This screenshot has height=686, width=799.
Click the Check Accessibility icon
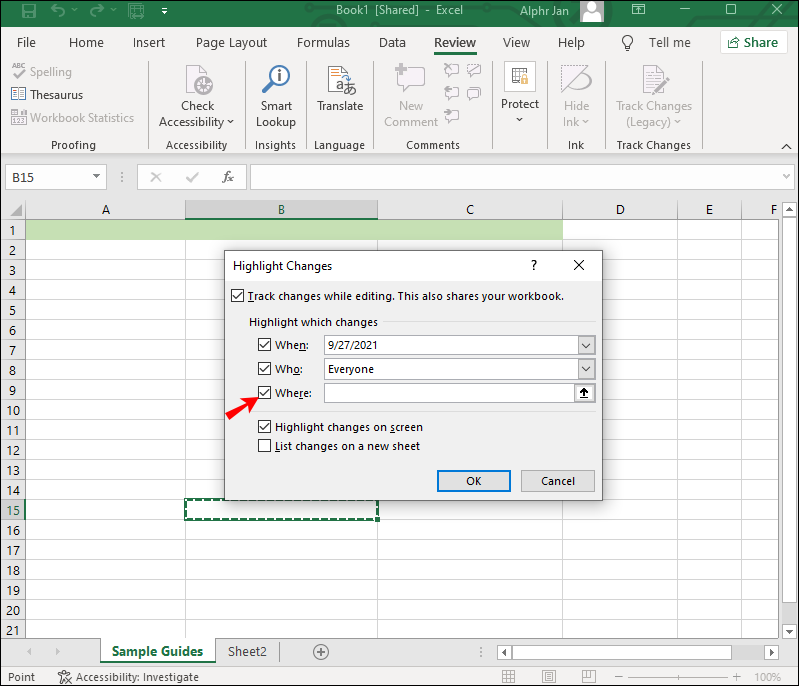tap(197, 82)
